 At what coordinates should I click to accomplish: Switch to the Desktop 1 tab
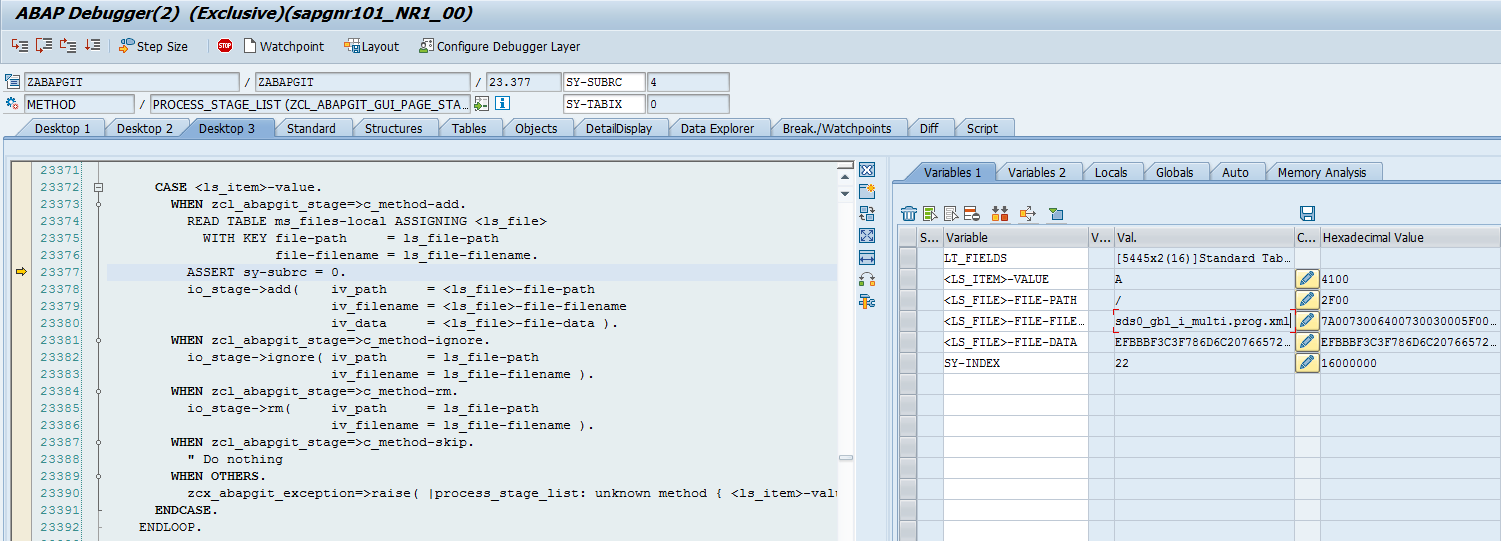tap(62, 128)
